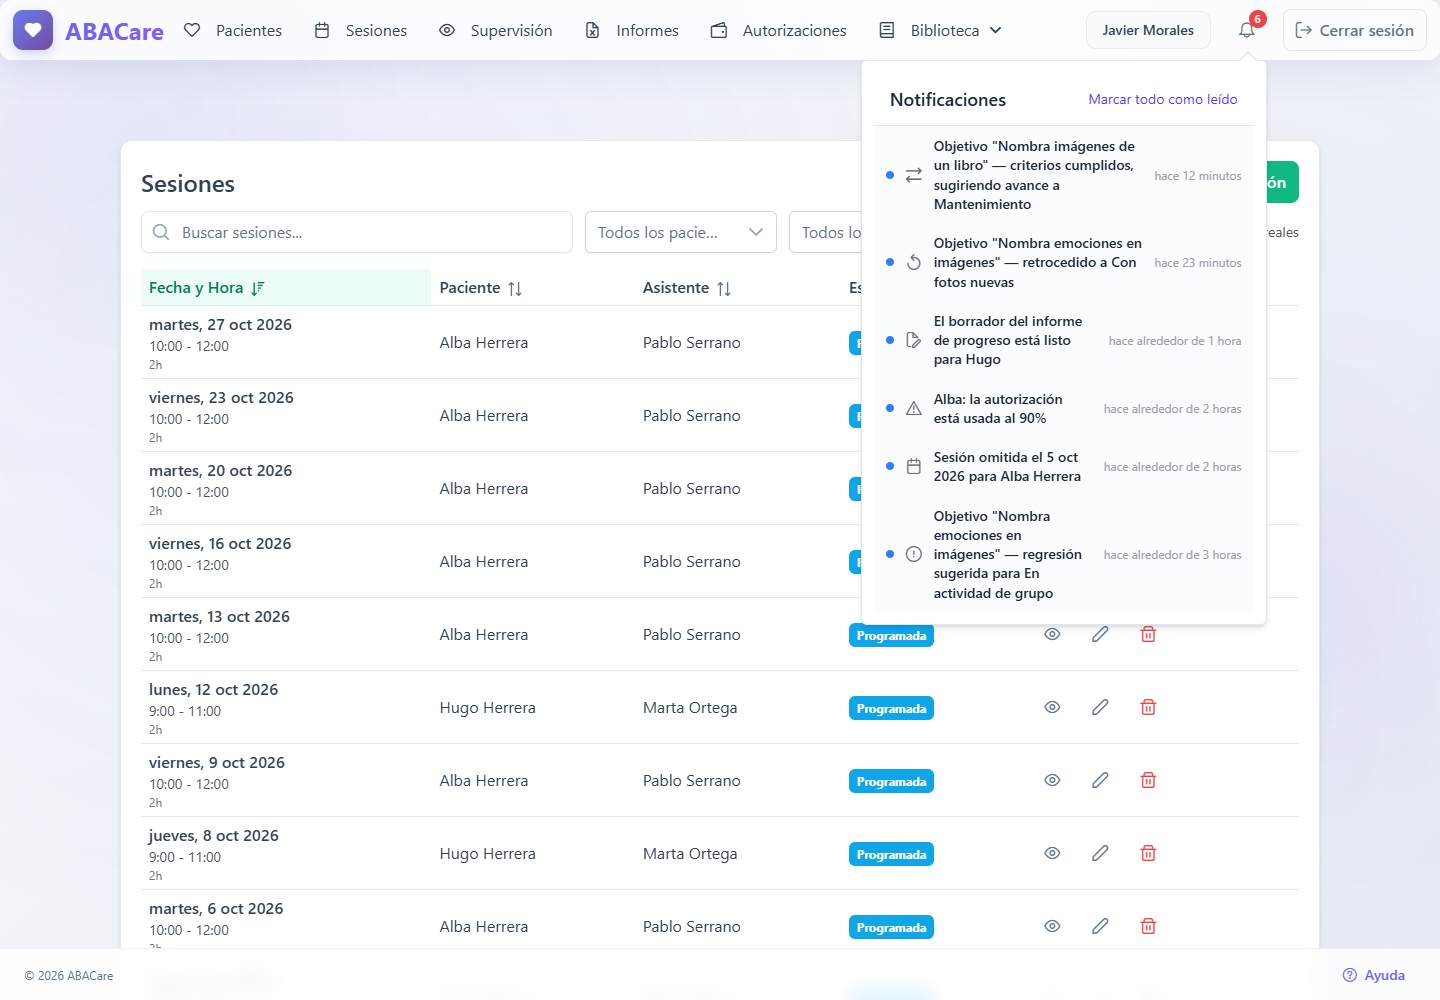Screen dimensions: 1440x1000
Task: Edit the martes 13 oct 2026 session
Action: 1100,634
